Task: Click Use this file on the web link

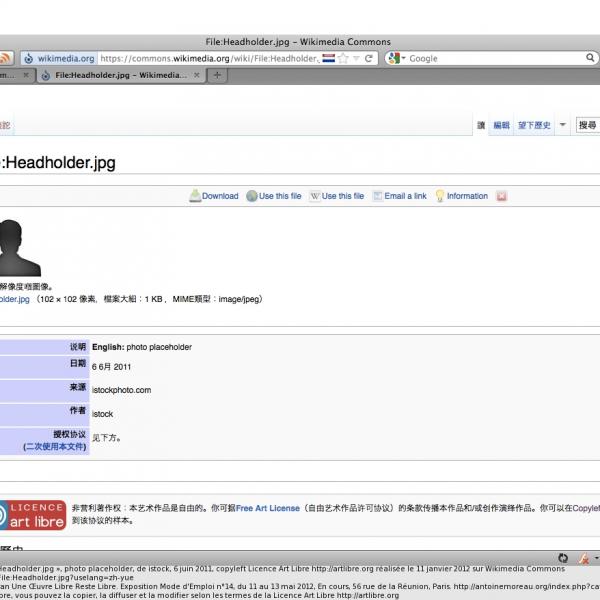Action: [280, 196]
